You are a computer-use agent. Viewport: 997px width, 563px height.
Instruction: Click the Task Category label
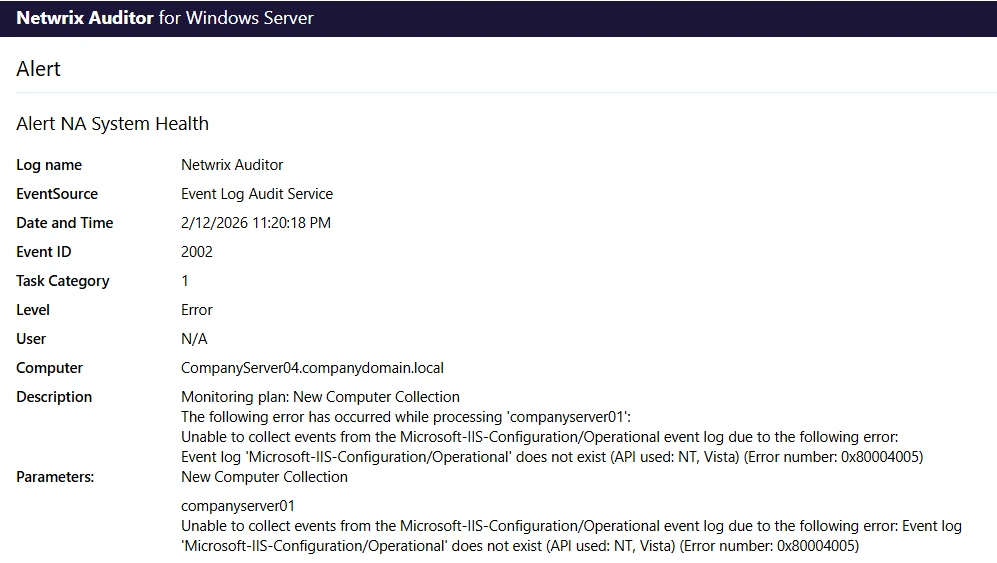pos(63,281)
